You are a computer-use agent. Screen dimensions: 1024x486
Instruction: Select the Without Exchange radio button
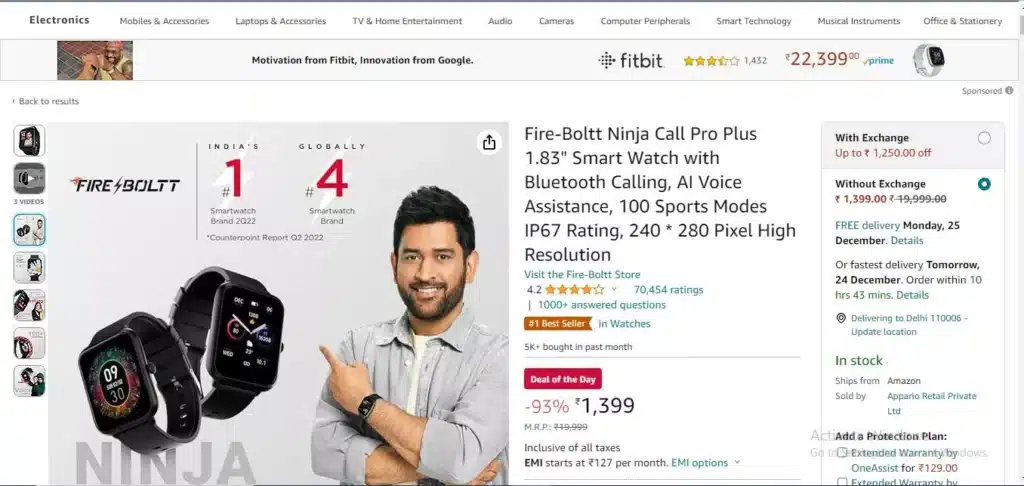pyautogui.click(x=984, y=184)
